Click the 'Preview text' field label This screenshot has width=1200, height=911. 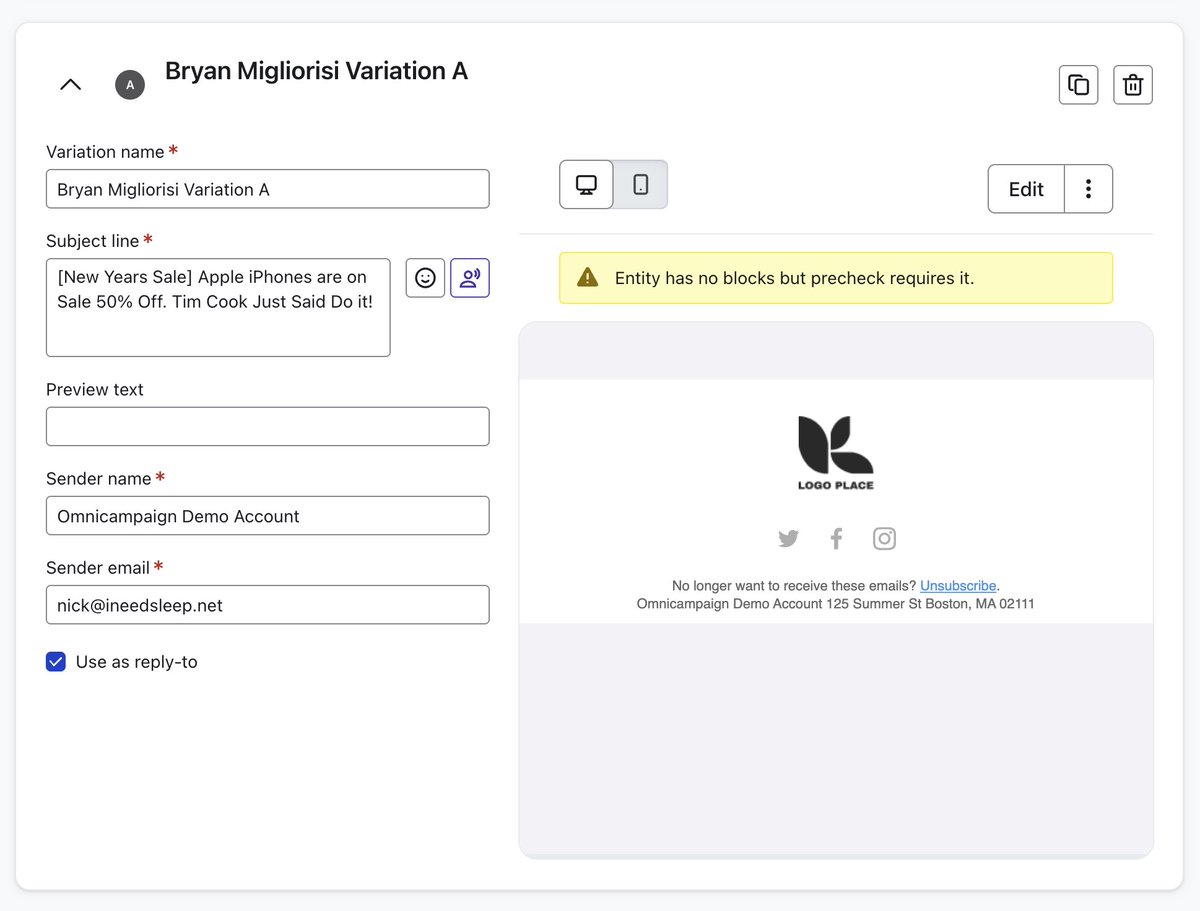pos(95,390)
